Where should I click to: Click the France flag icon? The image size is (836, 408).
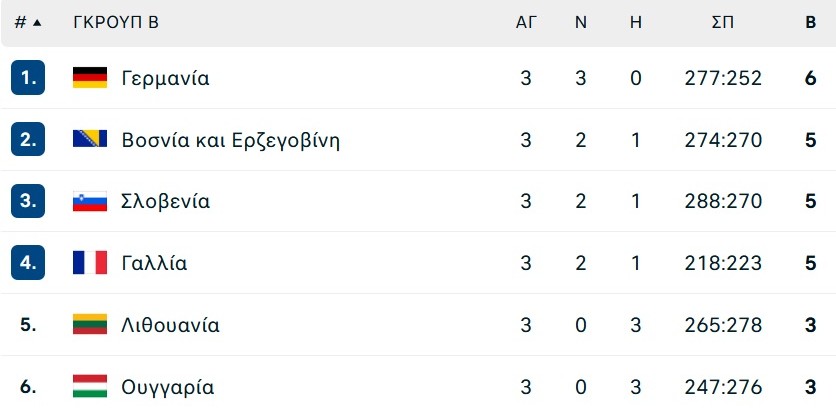pyautogui.click(x=90, y=263)
